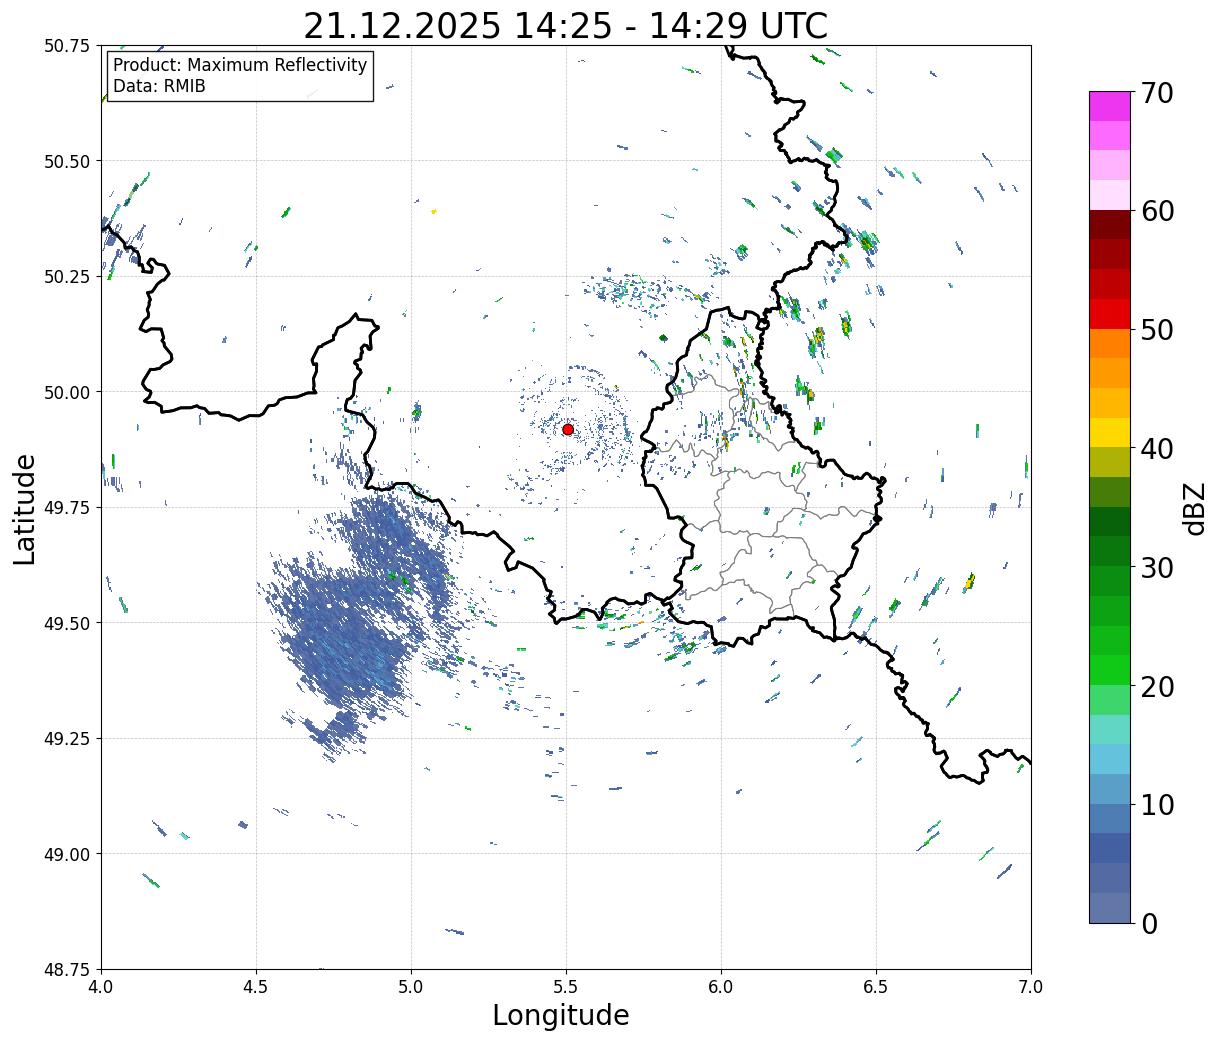
Task: Pick the dark maroon swatch above 60 dBZ
Action: pos(1110,224)
